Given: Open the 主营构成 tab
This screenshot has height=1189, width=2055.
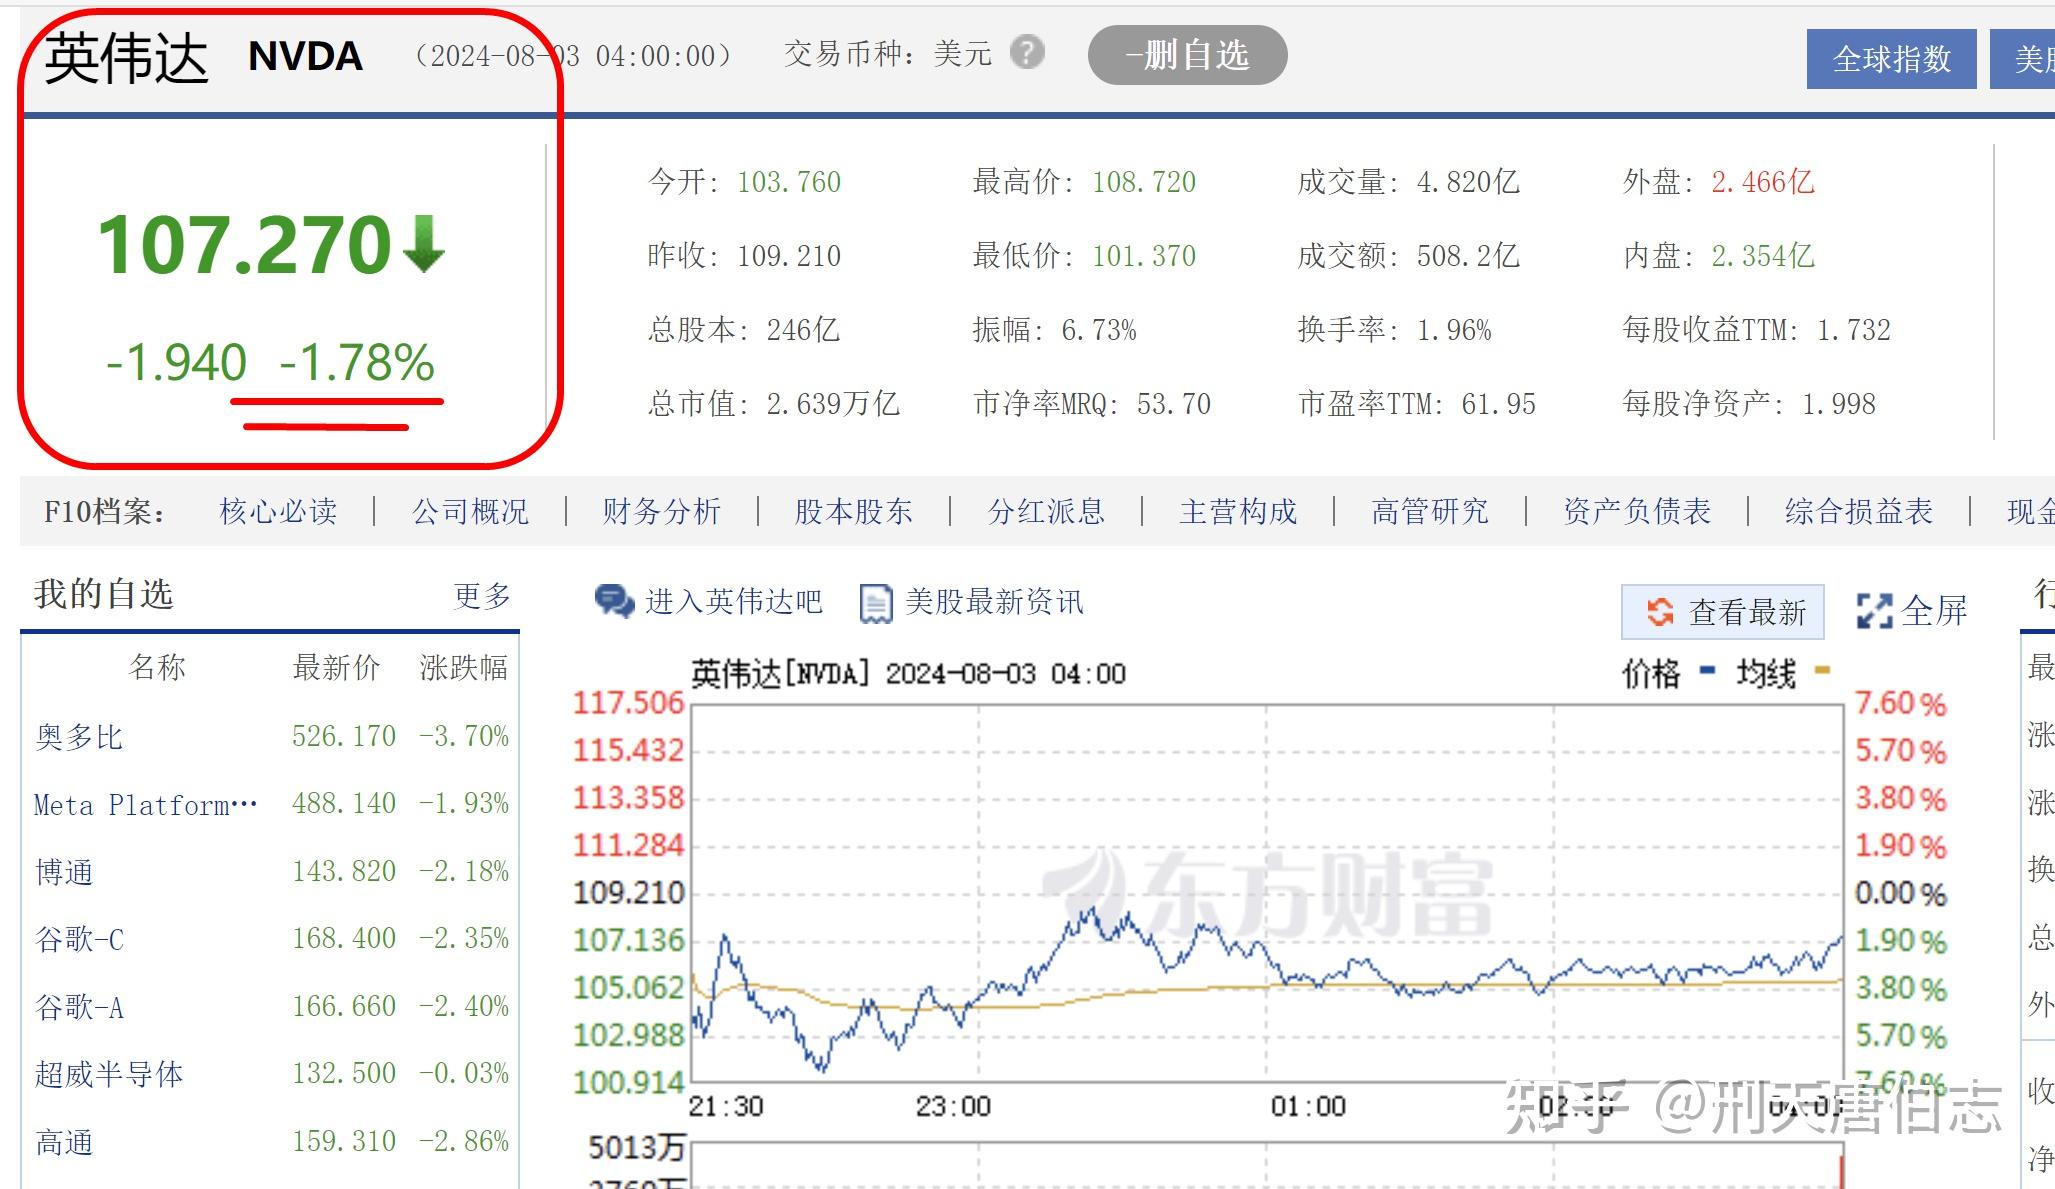Looking at the screenshot, I should click(x=1238, y=512).
